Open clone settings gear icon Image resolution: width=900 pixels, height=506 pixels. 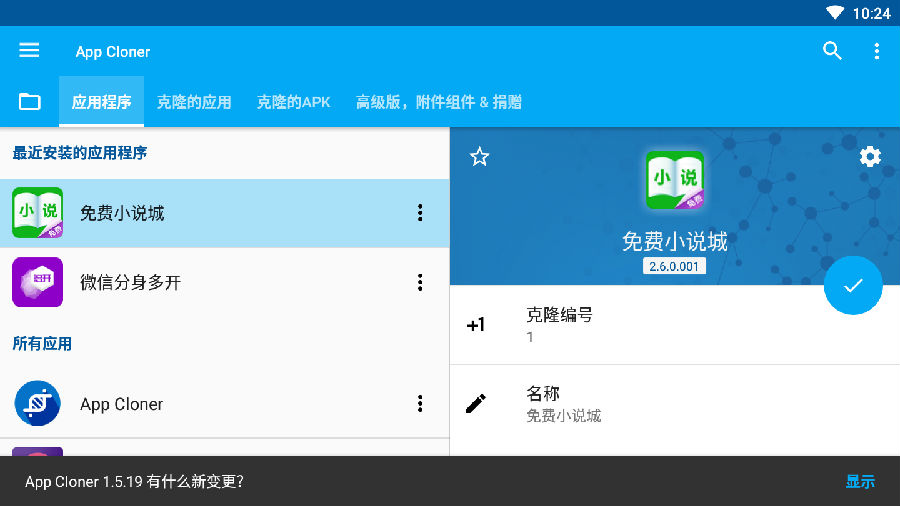pyautogui.click(x=870, y=156)
